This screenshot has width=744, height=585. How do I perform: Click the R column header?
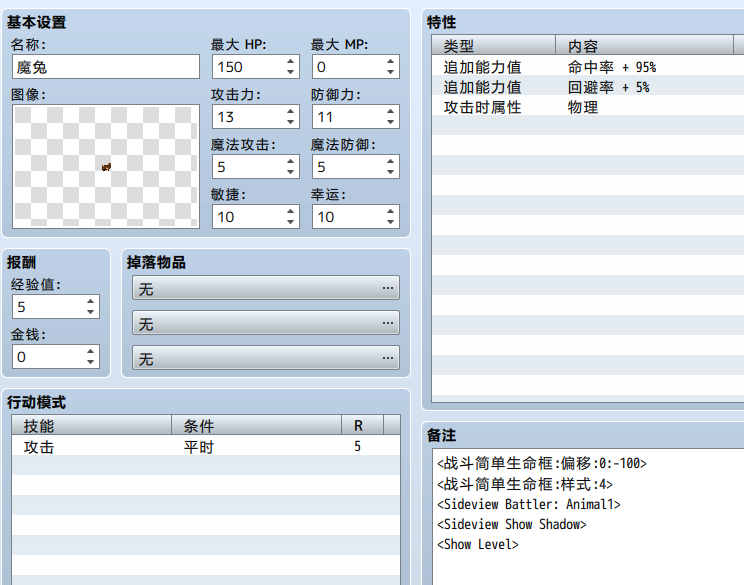coord(362,426)
